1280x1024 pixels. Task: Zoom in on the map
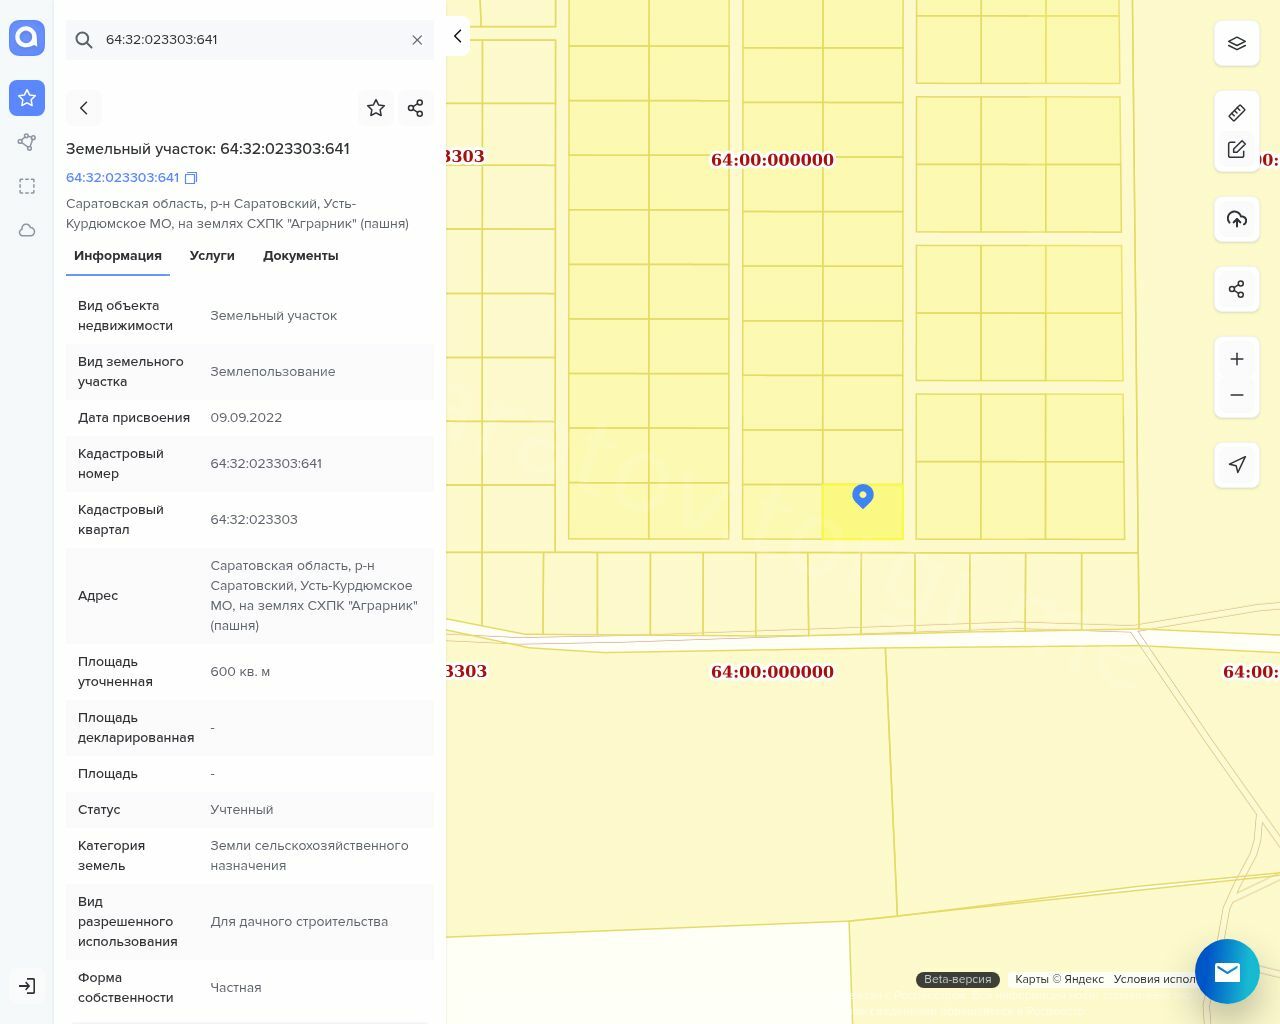click(1236, 359)
